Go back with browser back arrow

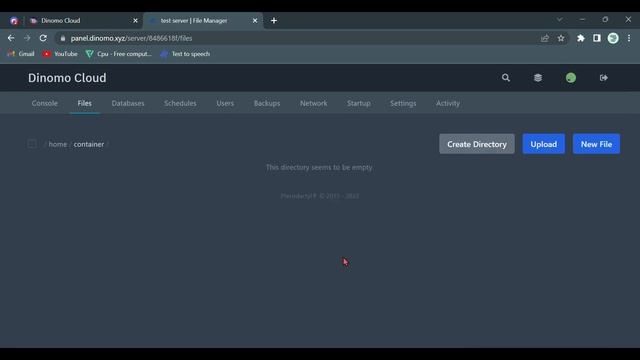coord(11,38)
